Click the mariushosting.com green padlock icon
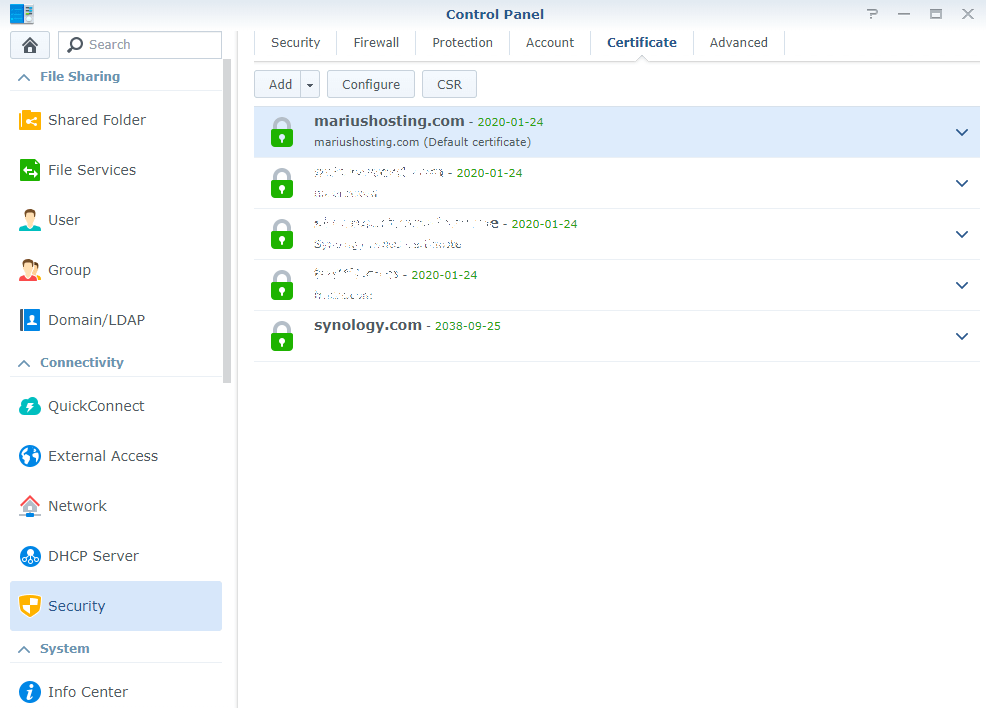Viewport: 986px width, 708px height. 282,132
